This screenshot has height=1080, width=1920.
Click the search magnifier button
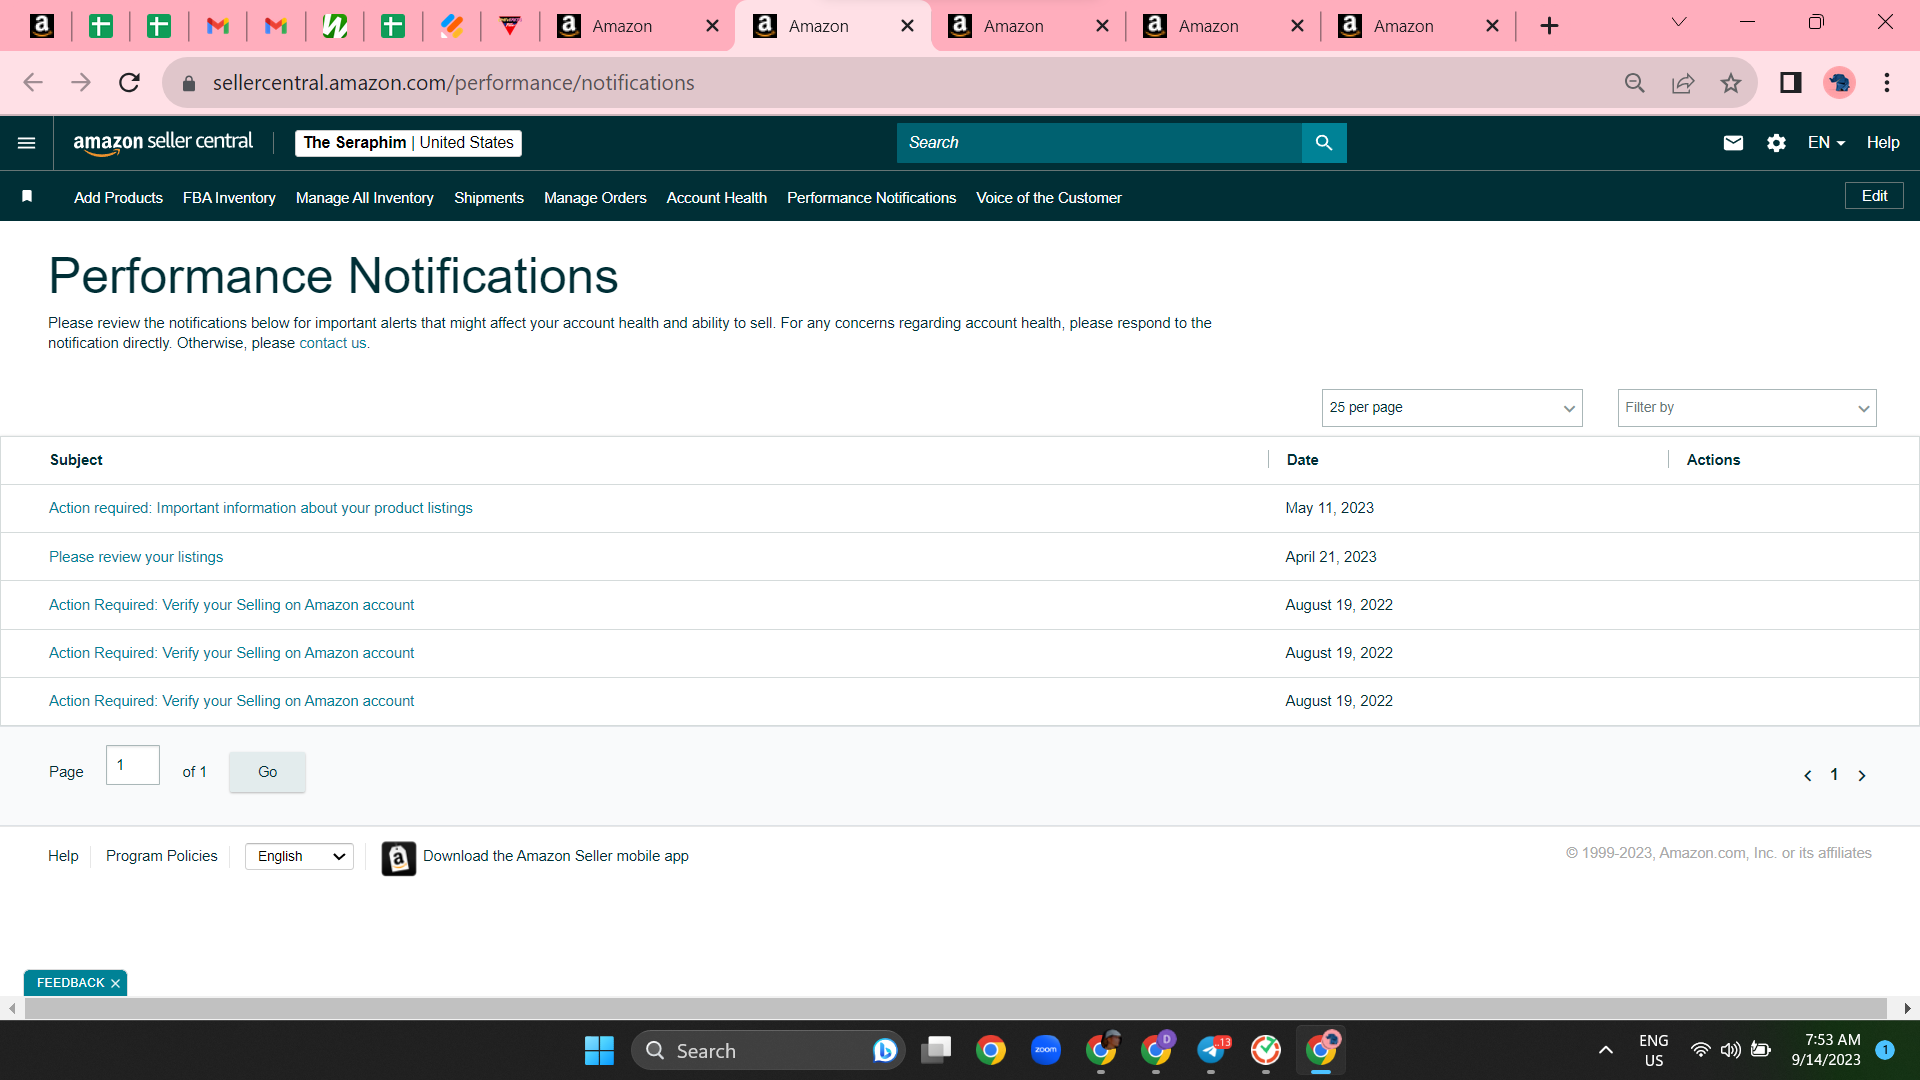pos(1324,143)
